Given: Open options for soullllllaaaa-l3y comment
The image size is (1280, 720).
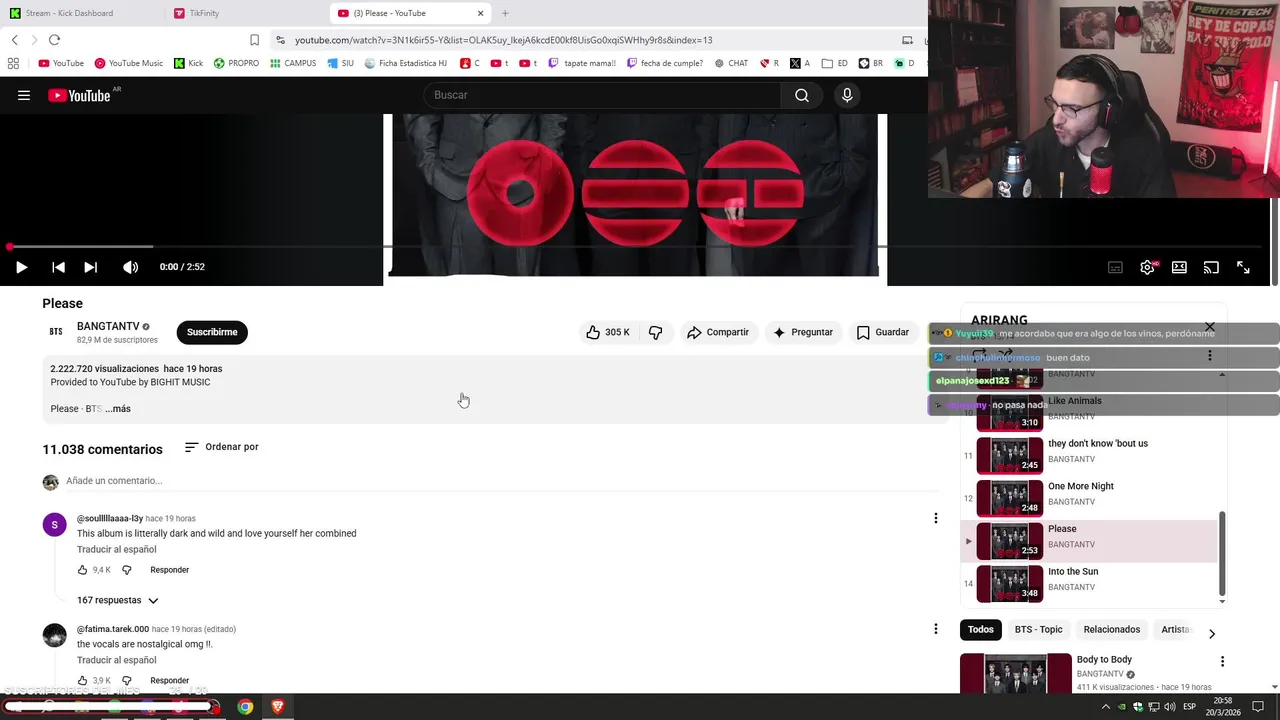Looking at the screenshot, I should click(x=935, y=518).
